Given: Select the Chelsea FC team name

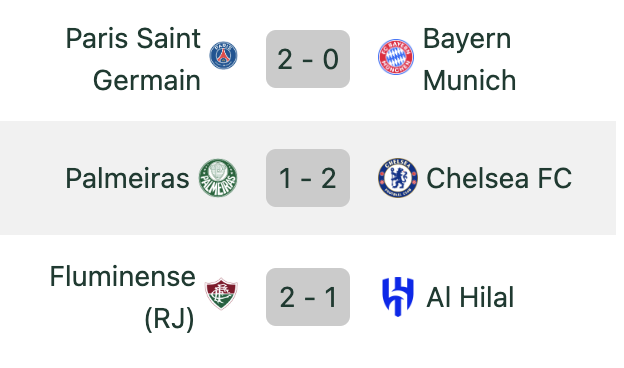Looking at the screenshot, I should pos(499,178).
